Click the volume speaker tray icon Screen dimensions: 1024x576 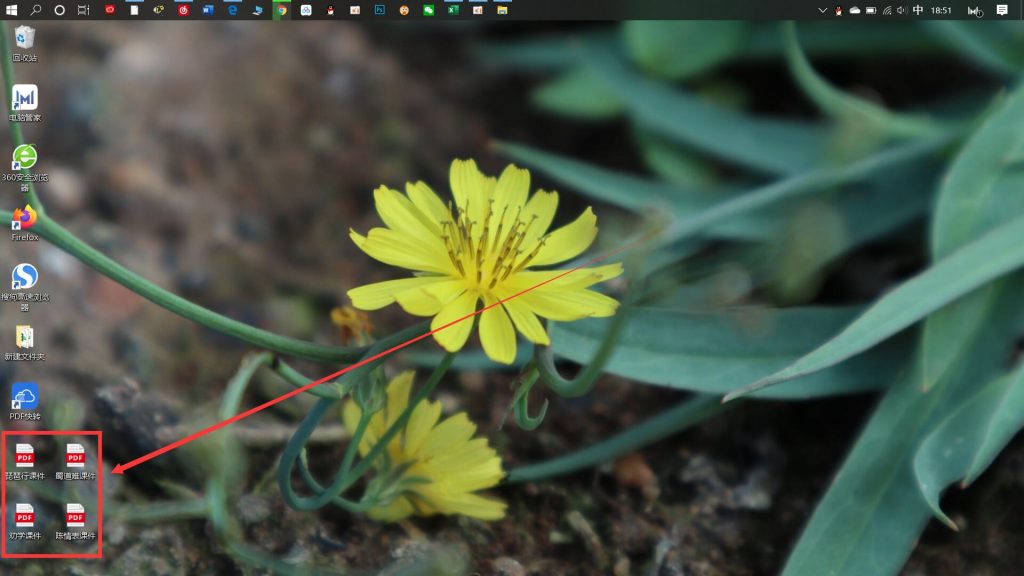[x=902, y=10]
